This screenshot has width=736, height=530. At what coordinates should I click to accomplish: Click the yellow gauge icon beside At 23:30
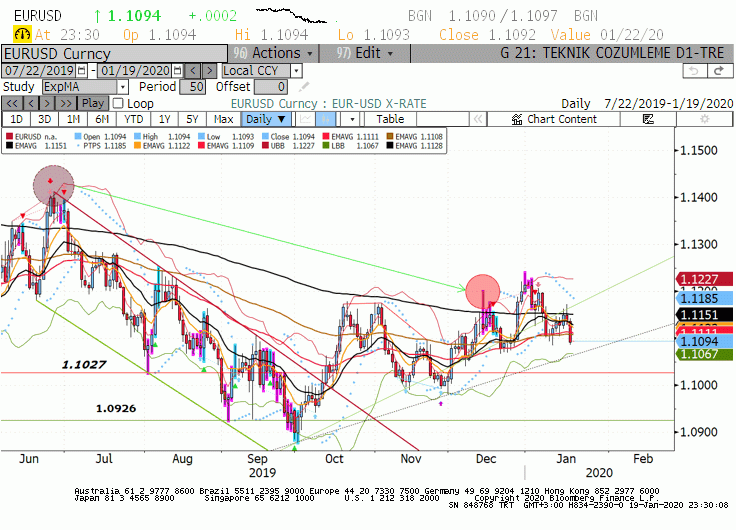click(23, 34)
